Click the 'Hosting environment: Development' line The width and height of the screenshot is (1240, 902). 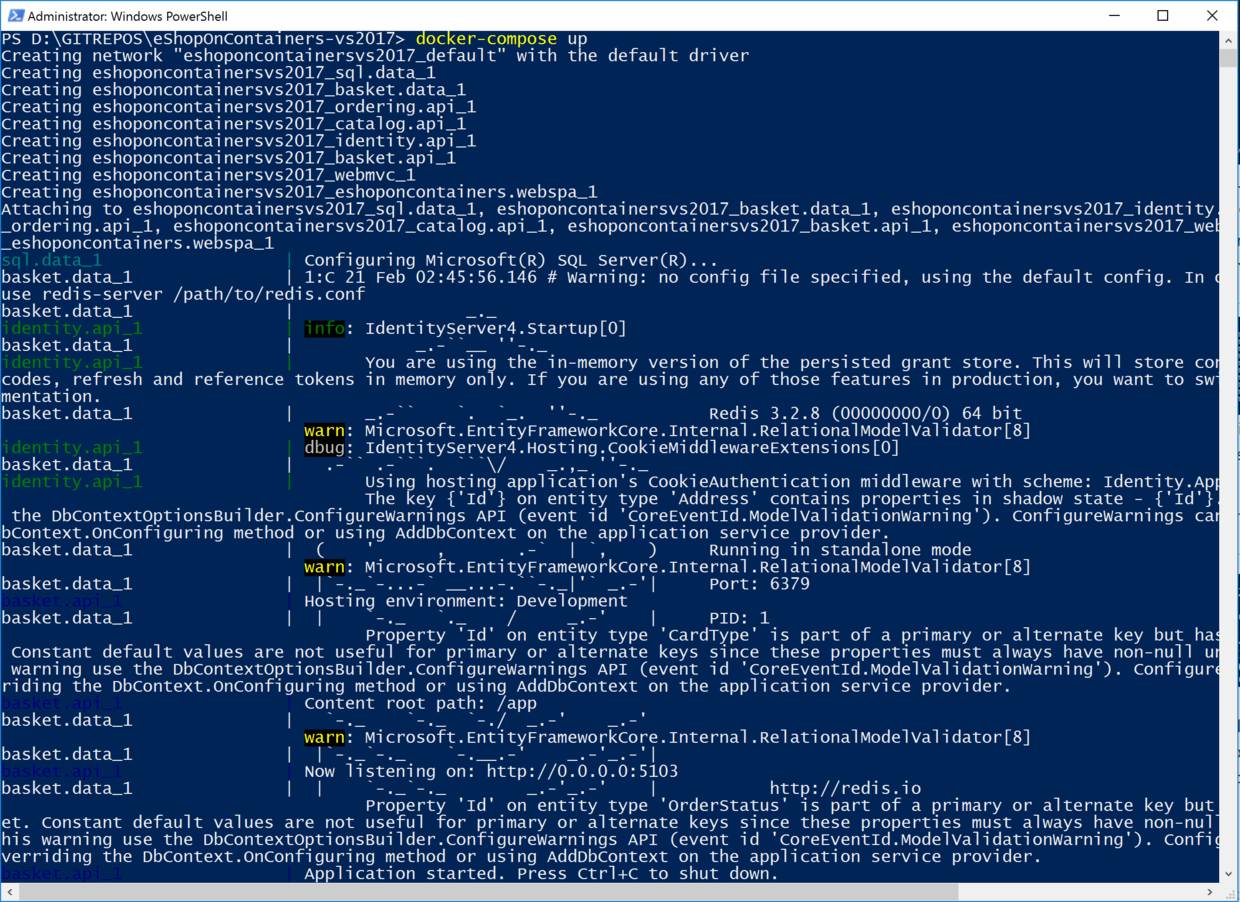(x=465, y=601)
